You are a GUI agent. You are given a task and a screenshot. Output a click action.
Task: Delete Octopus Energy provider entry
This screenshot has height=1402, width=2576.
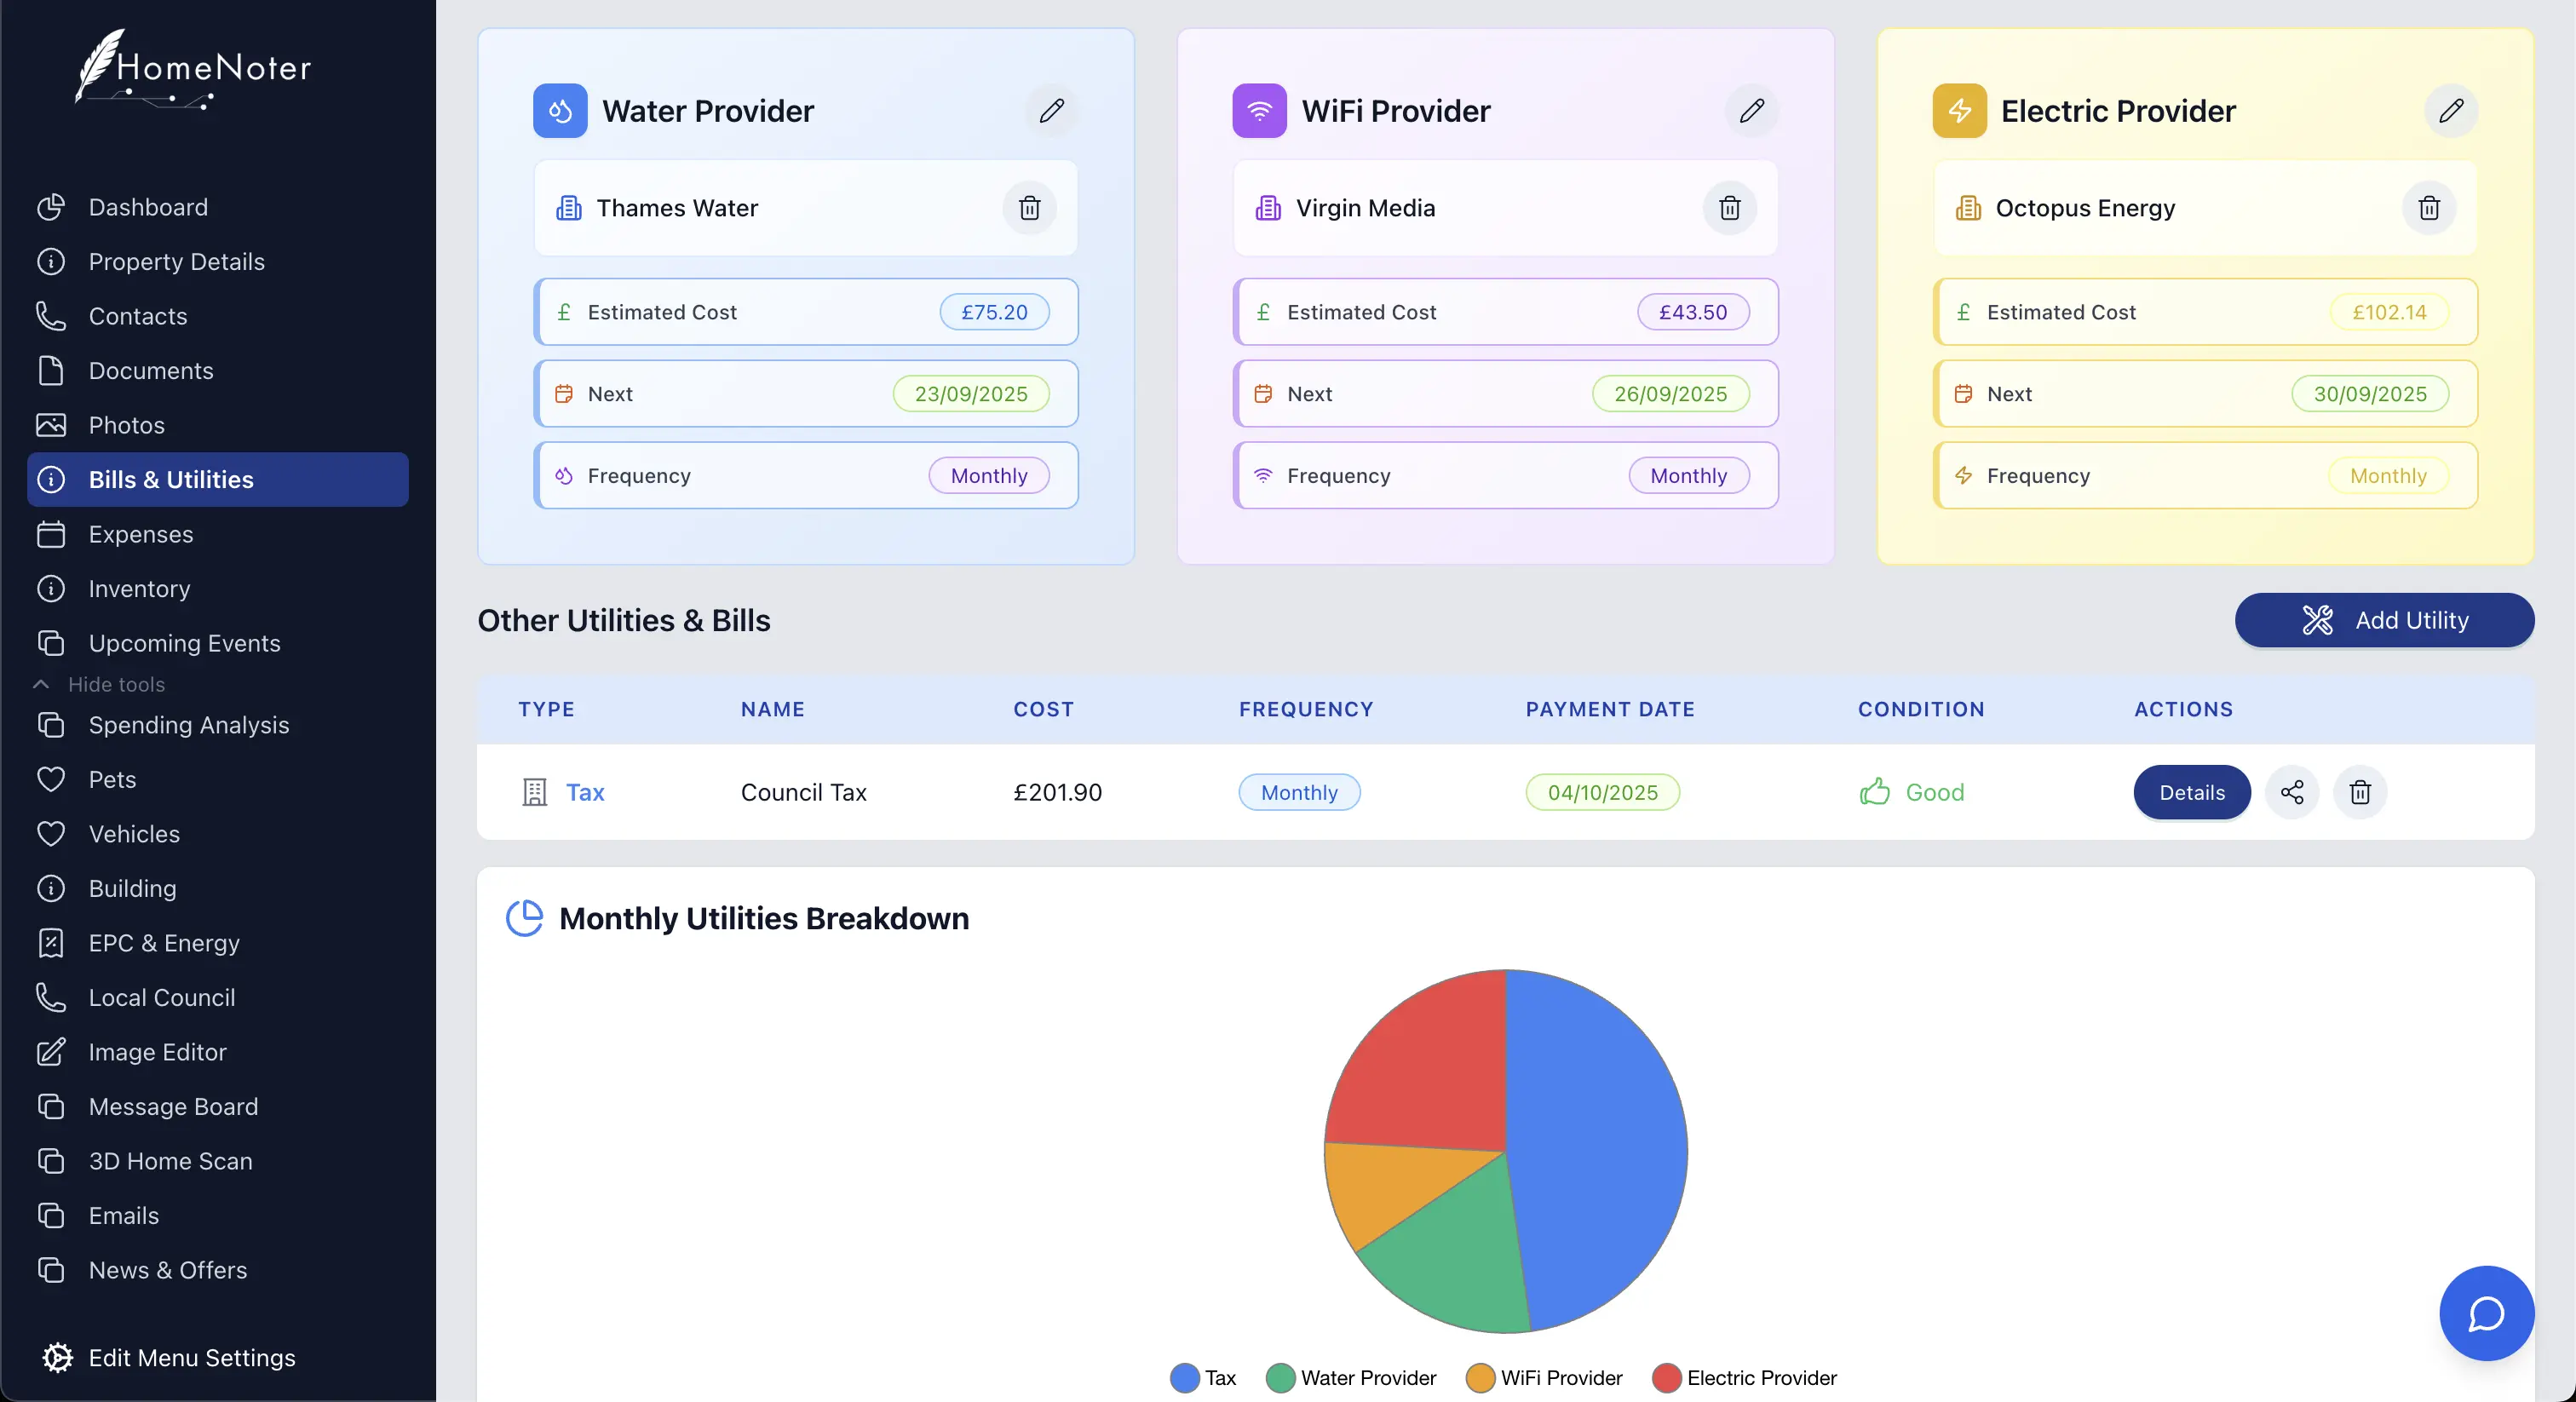[2428, 208]
